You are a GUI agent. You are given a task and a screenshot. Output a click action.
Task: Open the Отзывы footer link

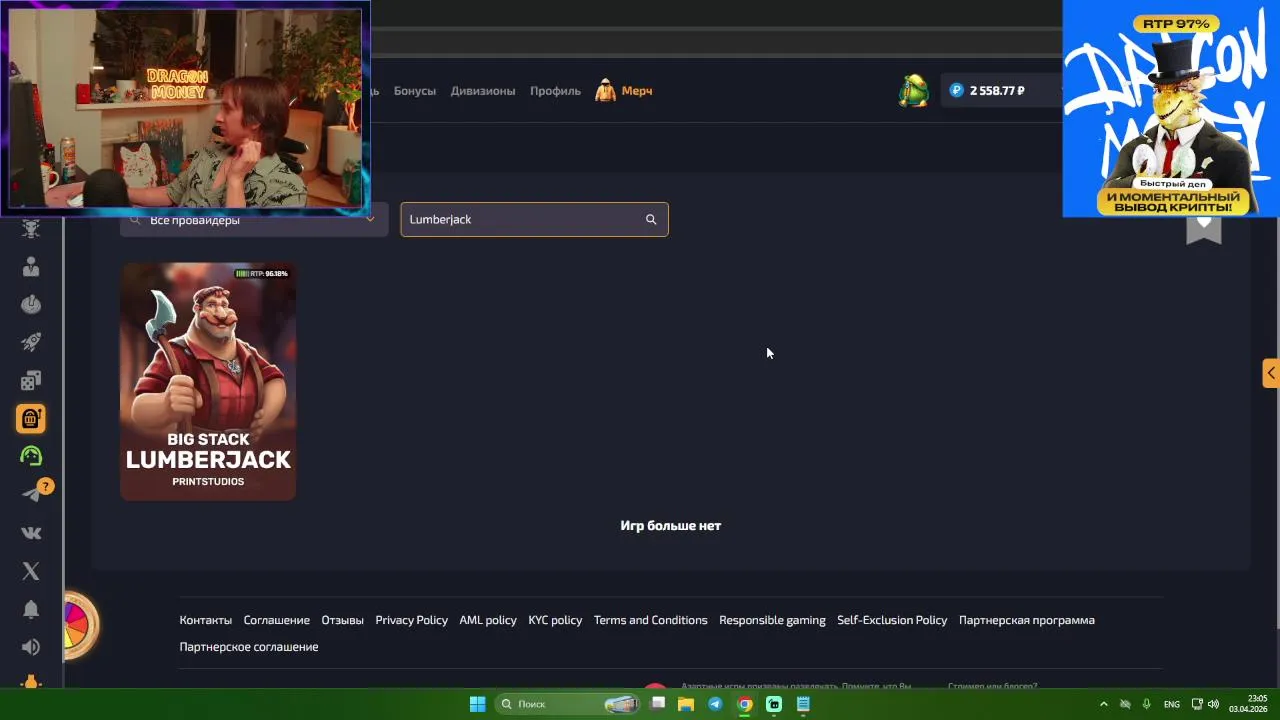(x=342, y=620)
